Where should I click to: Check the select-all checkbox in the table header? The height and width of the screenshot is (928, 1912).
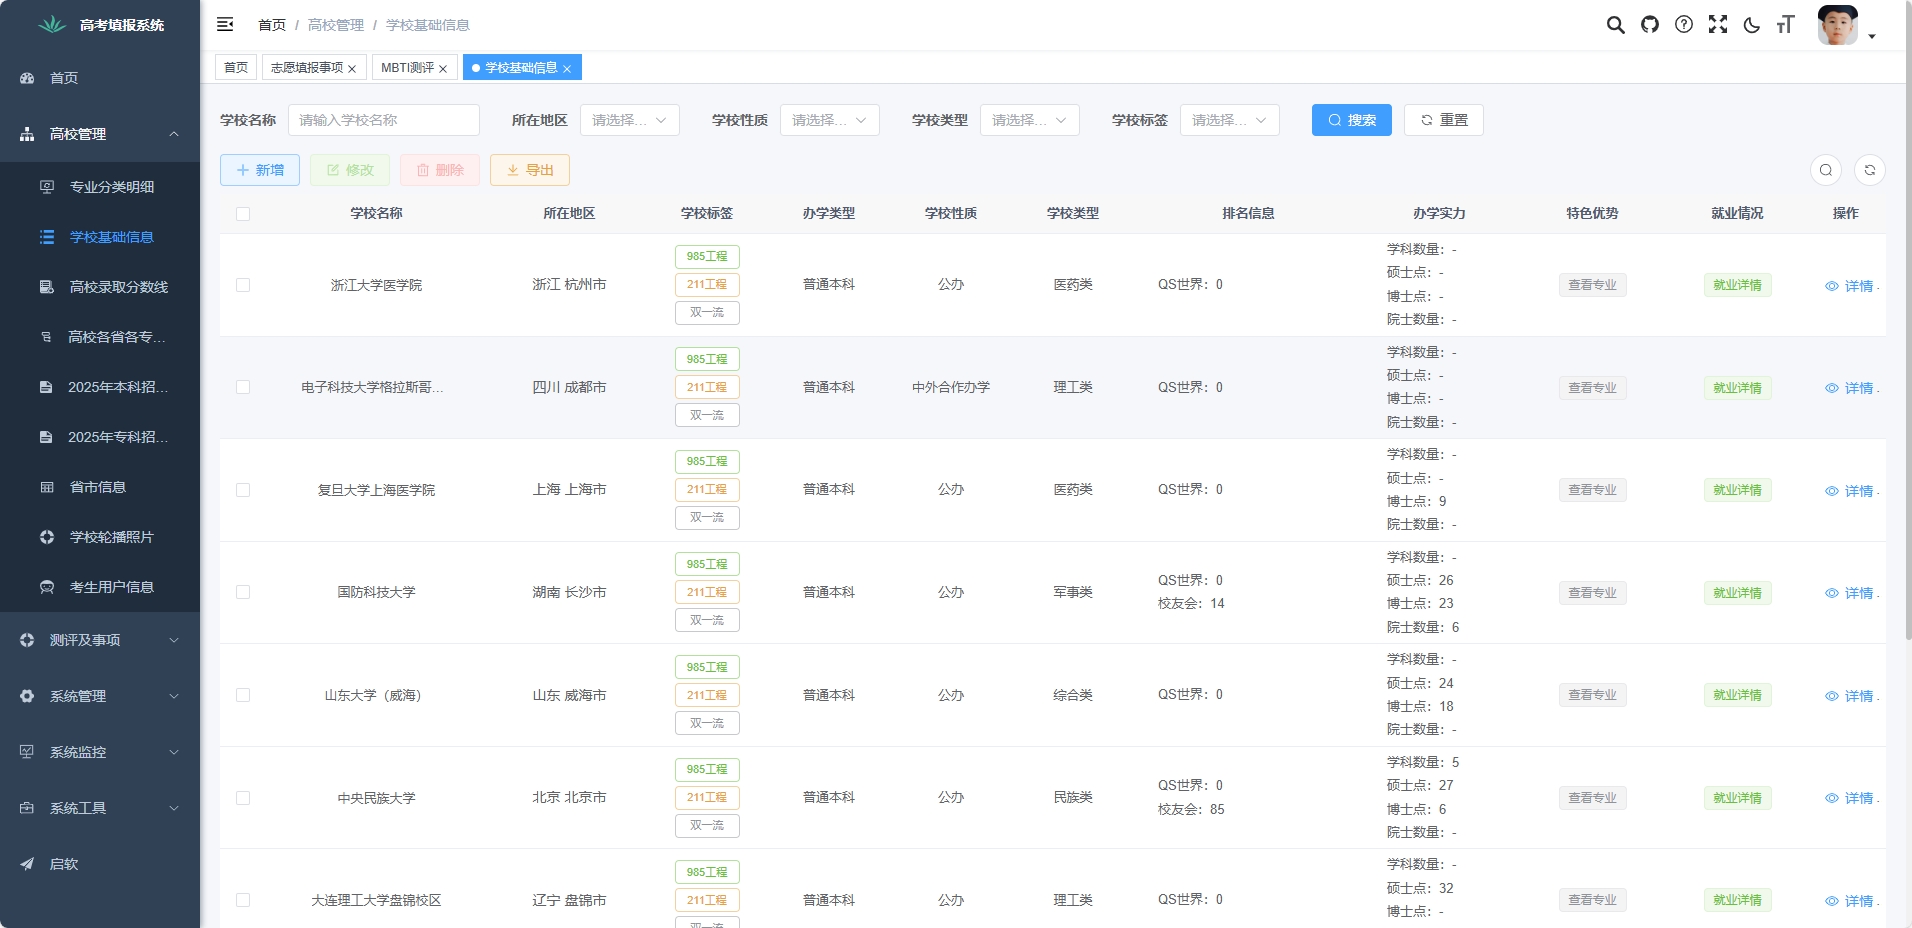[243, 213]
